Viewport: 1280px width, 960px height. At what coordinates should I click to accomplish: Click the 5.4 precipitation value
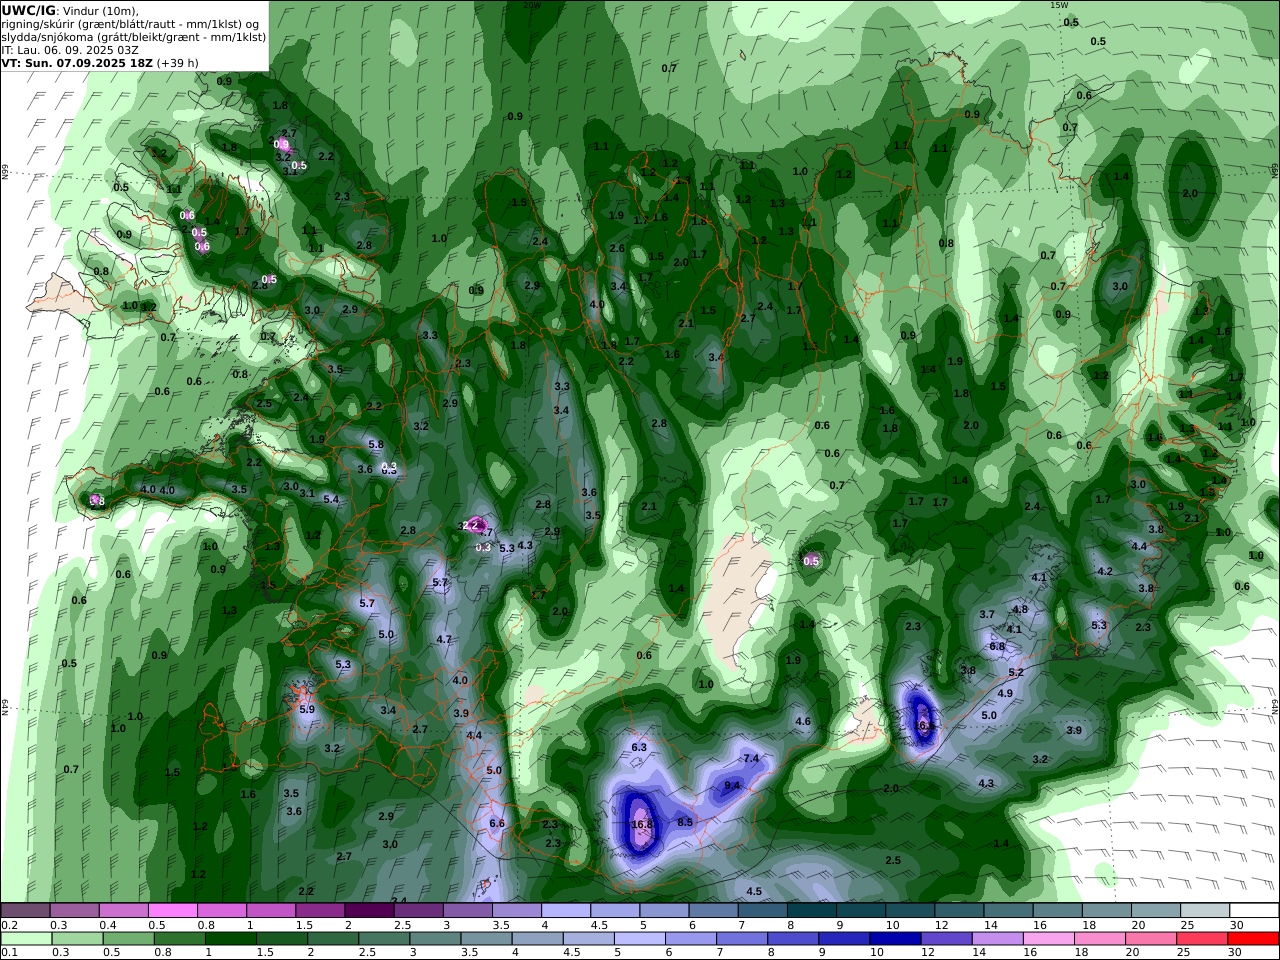331,499
